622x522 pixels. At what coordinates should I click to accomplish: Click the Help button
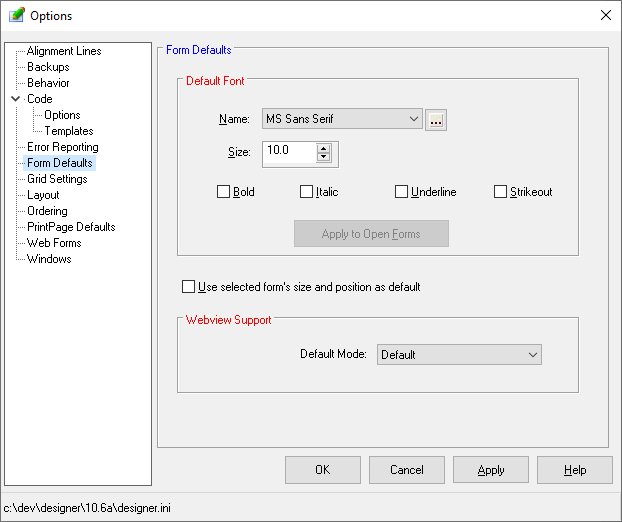[x=574, y=470]
